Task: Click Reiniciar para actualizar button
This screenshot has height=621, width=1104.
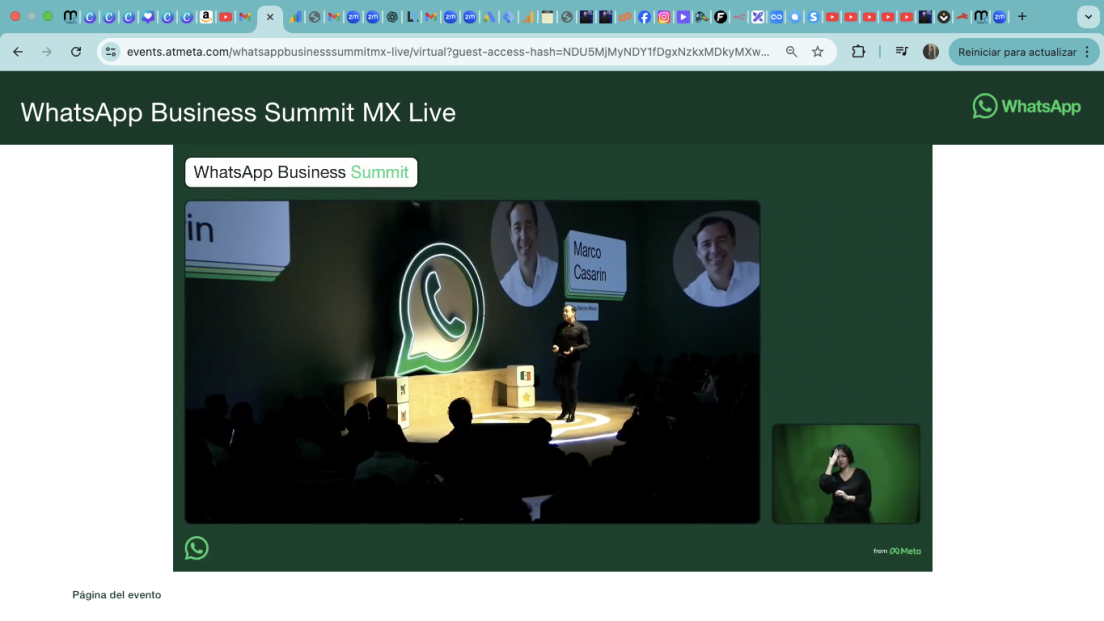Action: pos(1016,52)
